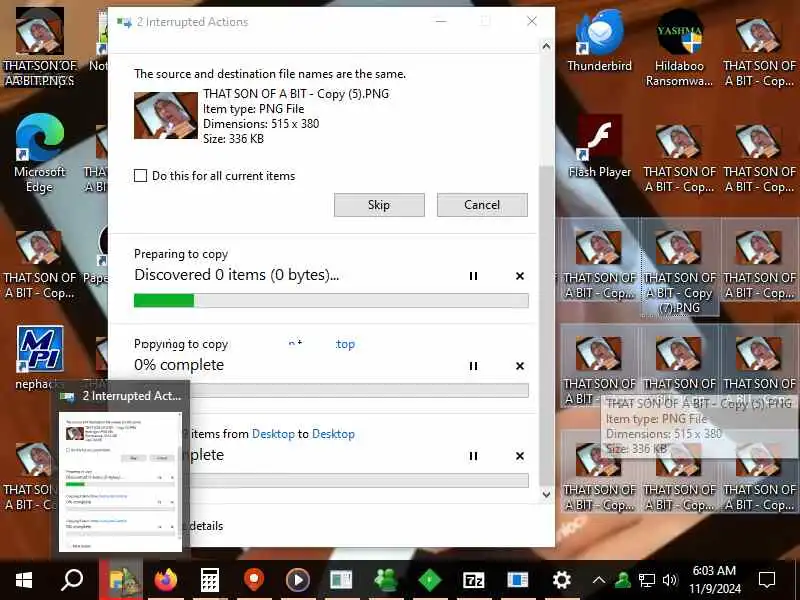Click File Explorer taskbar icon

(122, 580)
